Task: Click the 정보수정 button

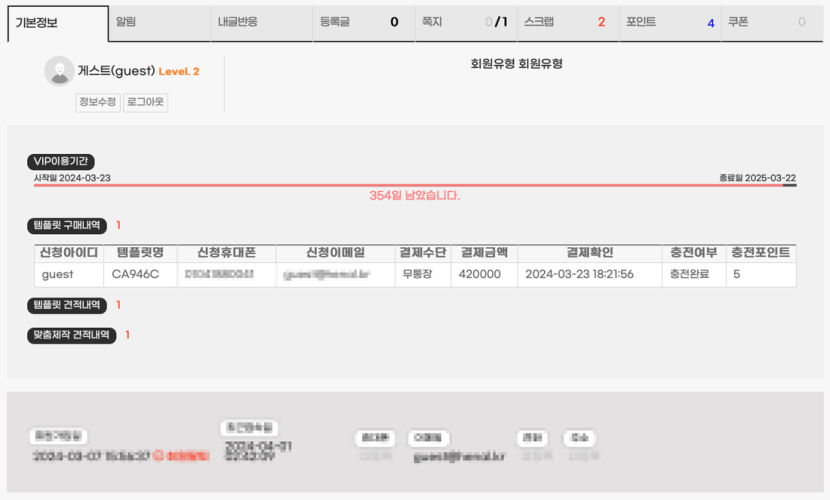Action: pyautogui.click(x=98, y=102)
